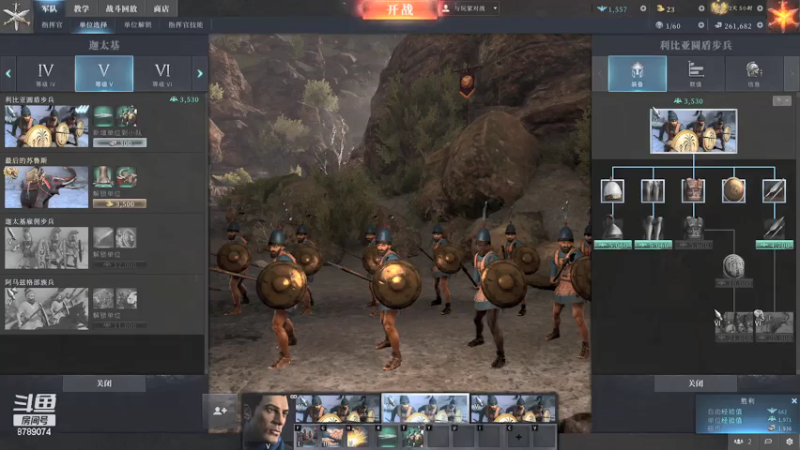Image resolution: width=800 pixels, height=450 pixels.
Task: Select the upgrade helmet icon in the second row
Action: pos(612,228)
